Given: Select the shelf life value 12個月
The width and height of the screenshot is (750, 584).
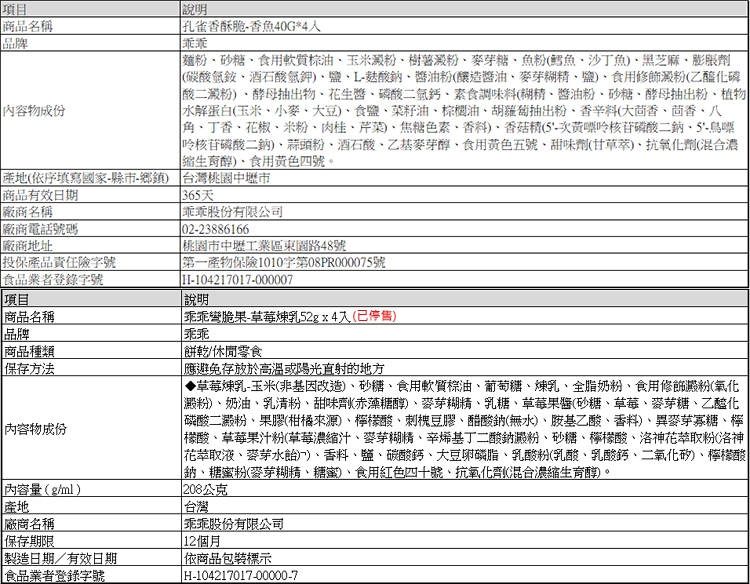Looking at the screenshot, I should pos(202,541).
